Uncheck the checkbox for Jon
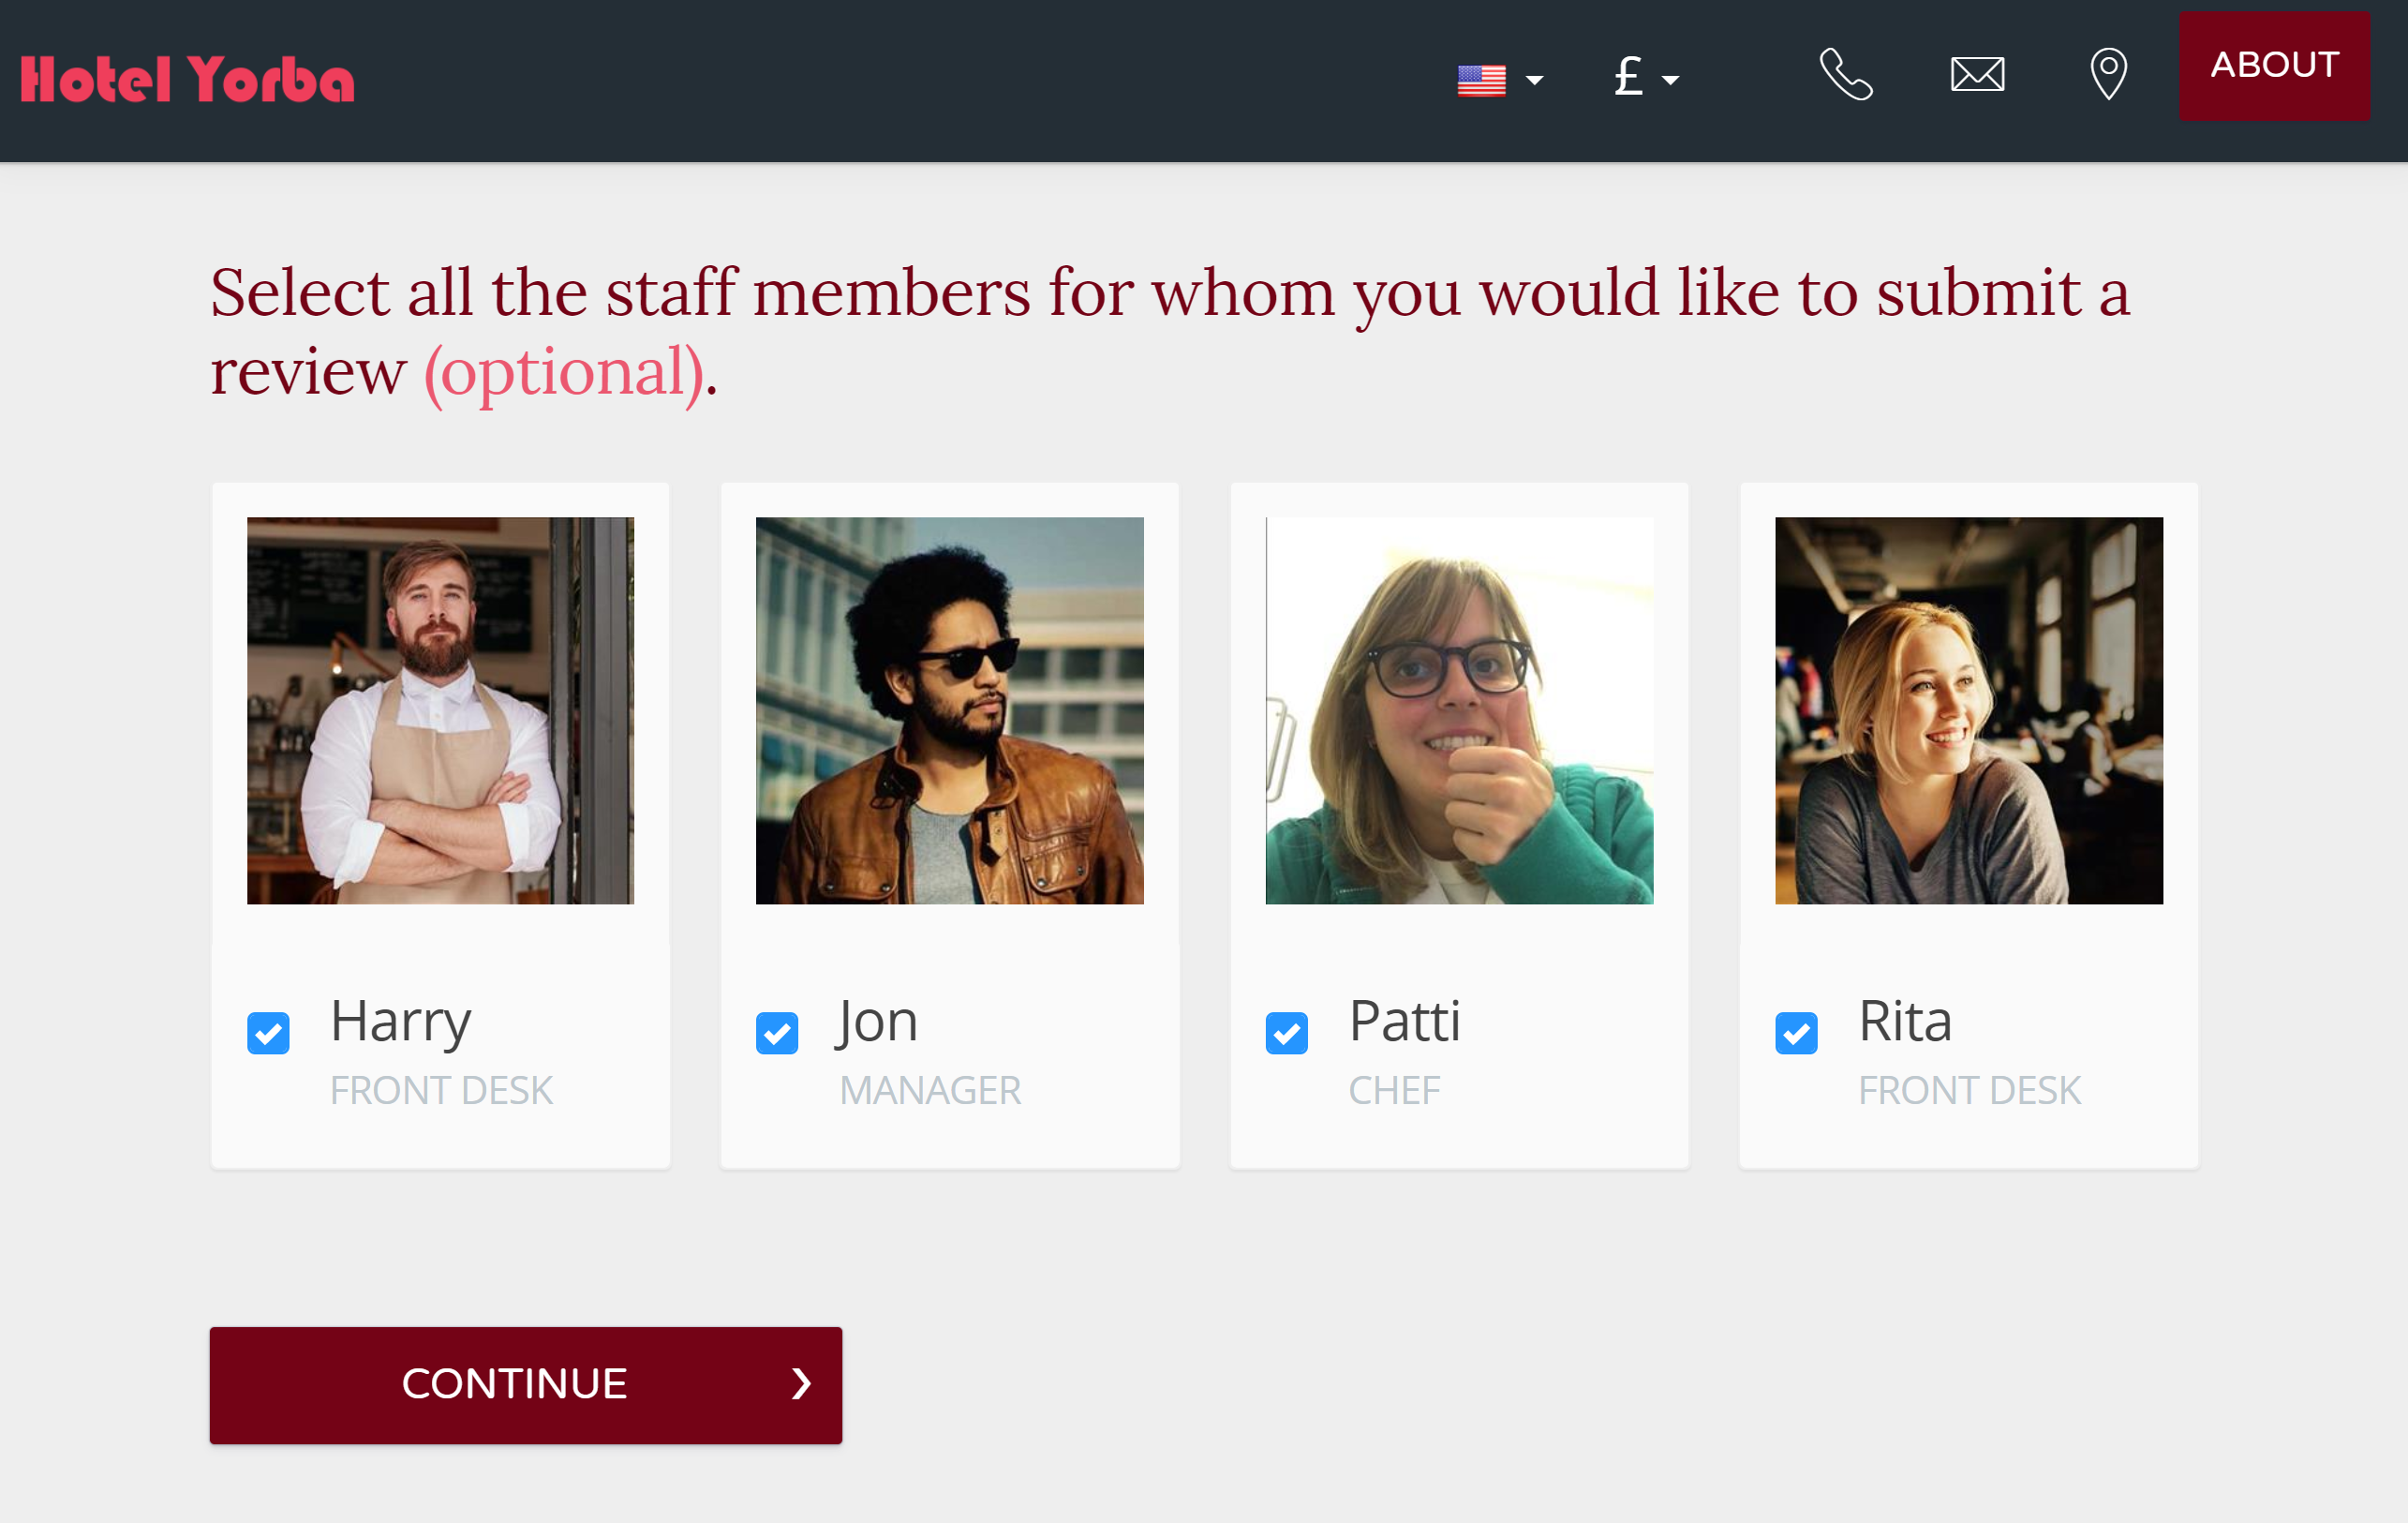2408x1523 pixels. coord(777,1032)
